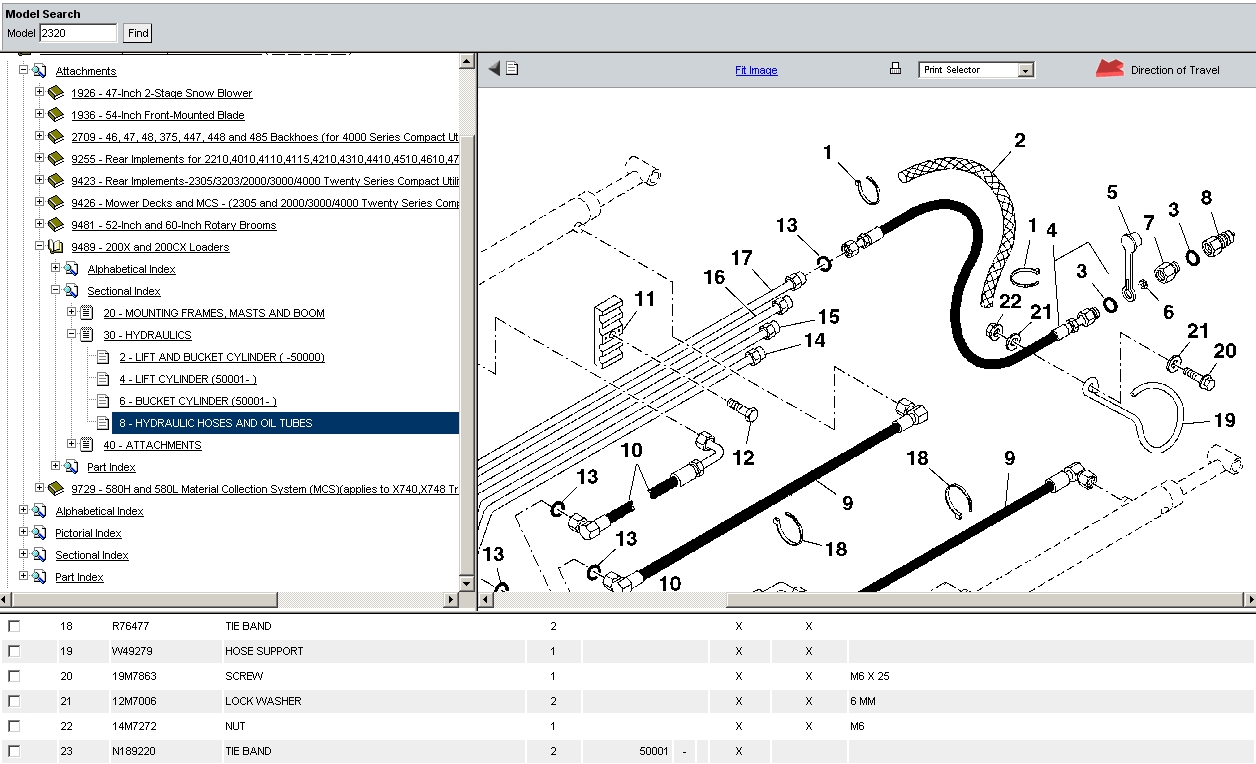Image resolution: width=1256 pixels, height=764 pixels.
Task: Tick the checkbox for W49279 HOSE SUPPORT
Action: (14, 651)
